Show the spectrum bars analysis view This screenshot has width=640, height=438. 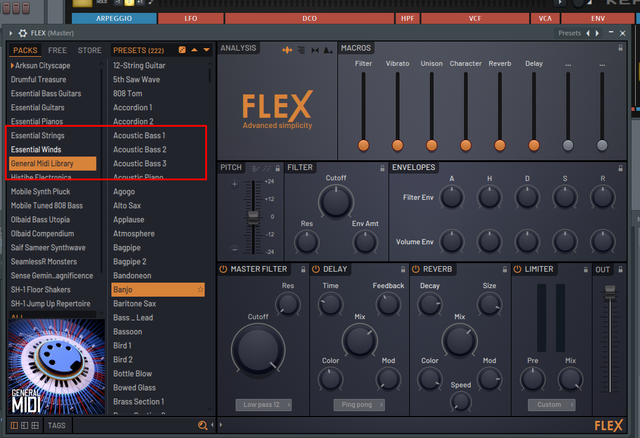pos(301,50)
